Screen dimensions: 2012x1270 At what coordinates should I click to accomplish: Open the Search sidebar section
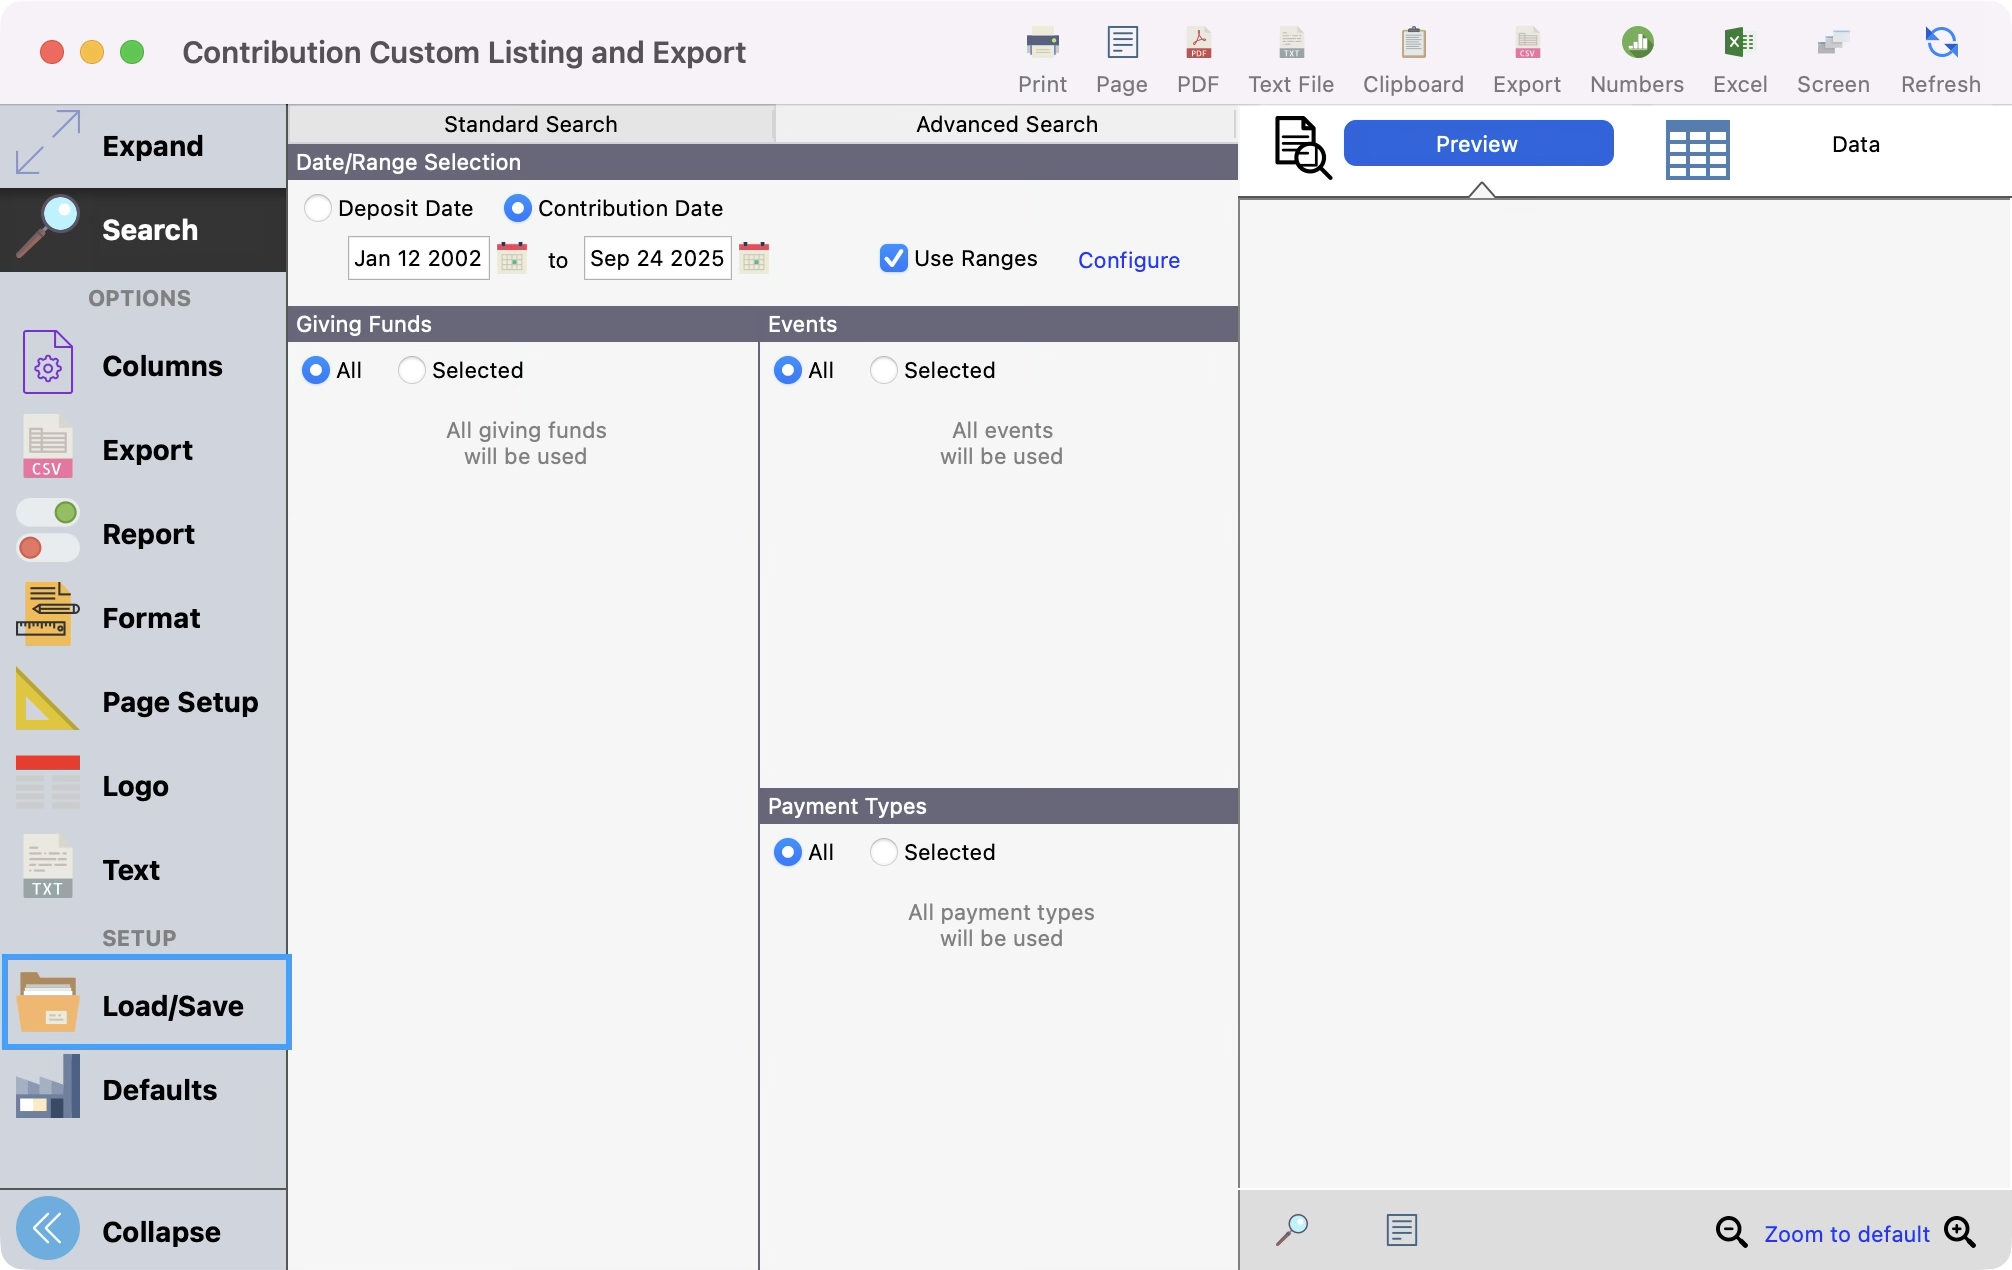[x=144, y=230]
